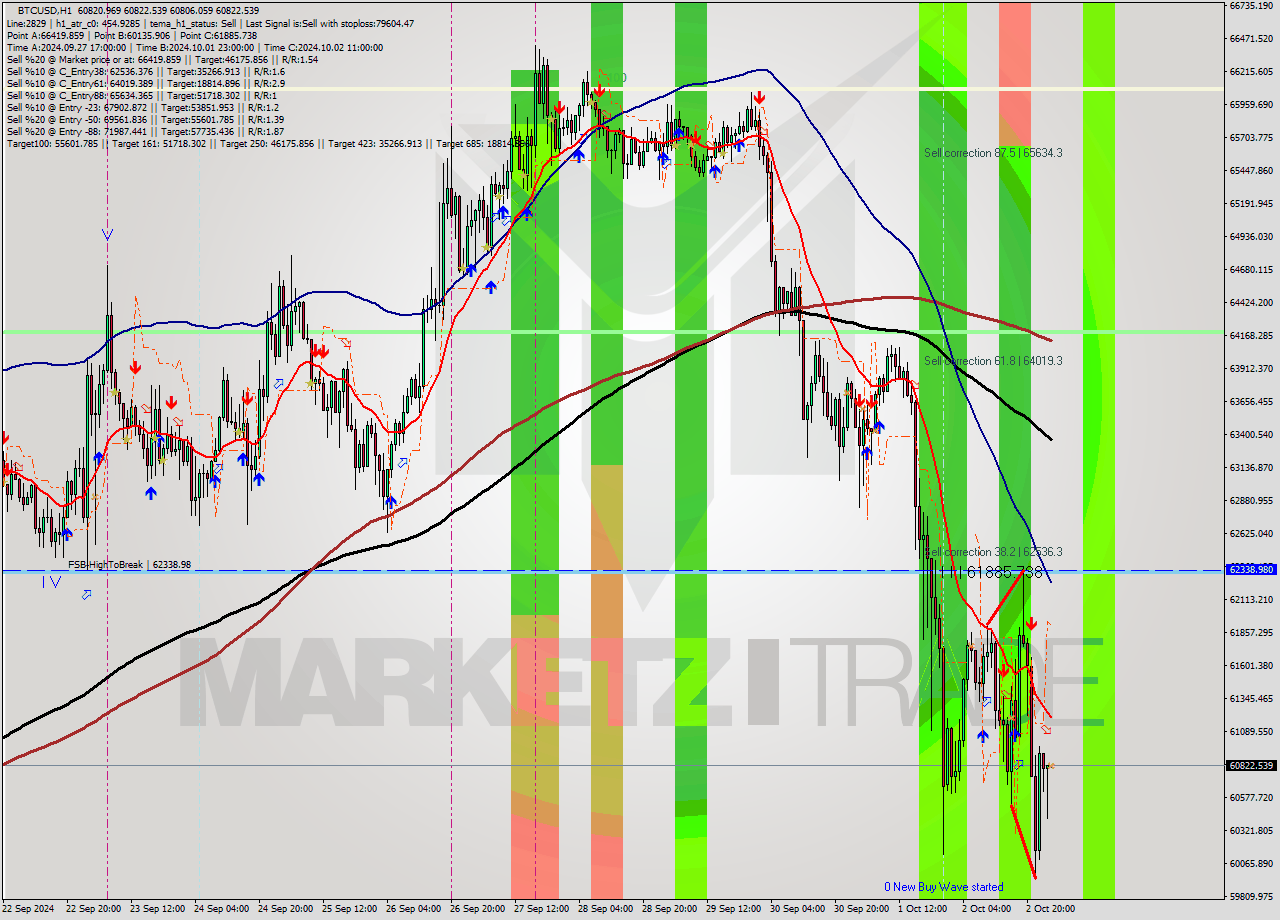Click price axis value 60321.805
Screen dimensions: 1280x920
(1250, 831)
